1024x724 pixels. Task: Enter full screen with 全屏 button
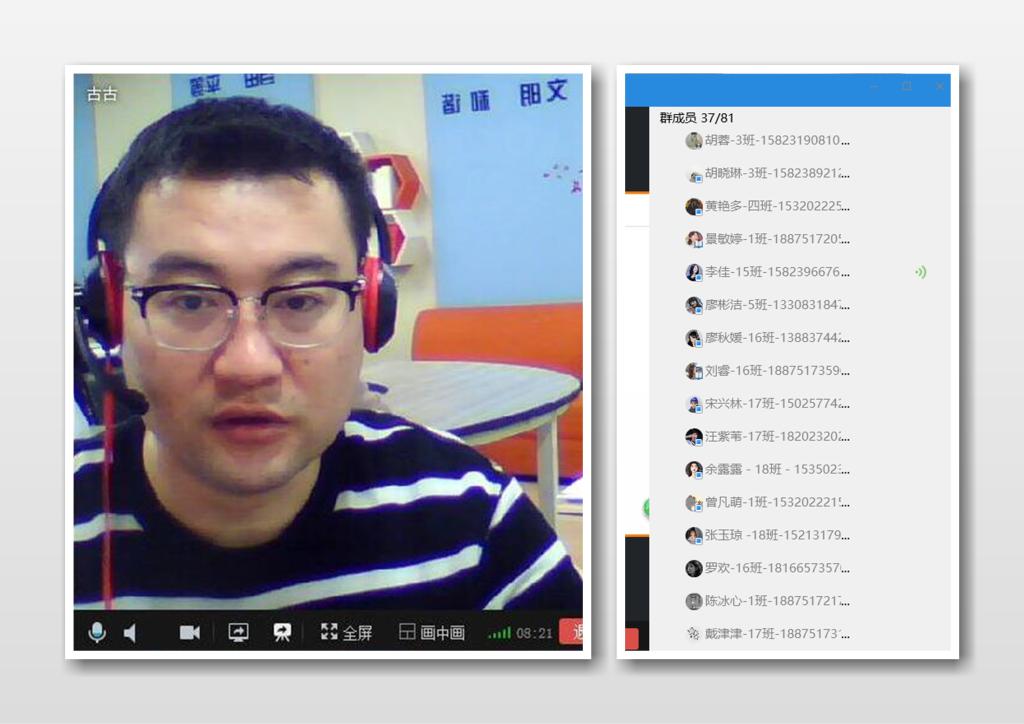click(346, 633)
